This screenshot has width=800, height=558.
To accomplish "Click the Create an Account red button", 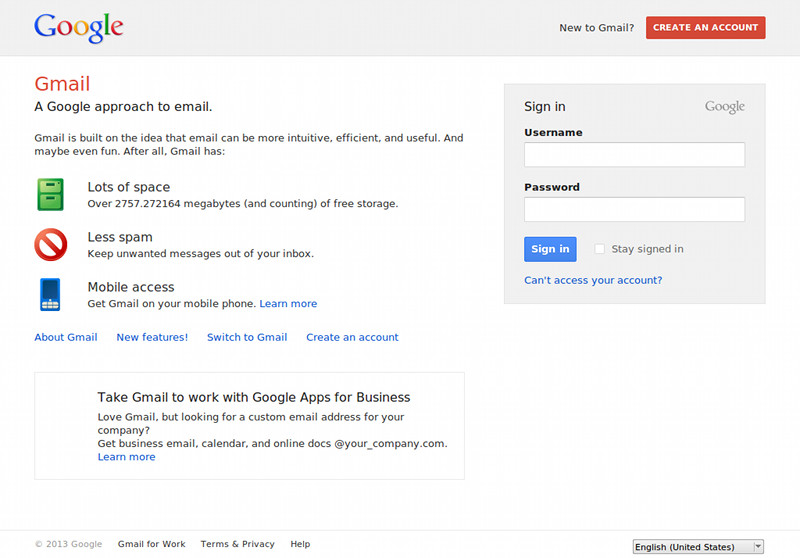I will pos(706,28).
